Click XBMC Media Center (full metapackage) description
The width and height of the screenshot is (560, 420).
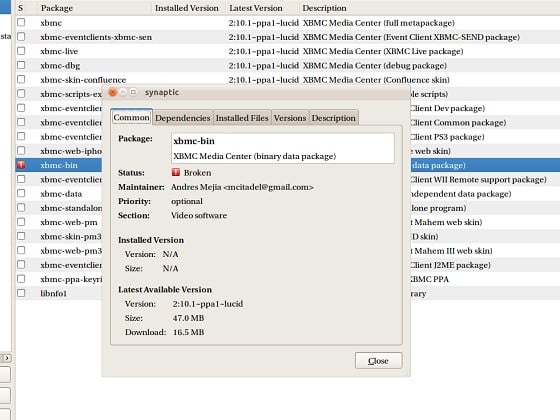(379, 23)
